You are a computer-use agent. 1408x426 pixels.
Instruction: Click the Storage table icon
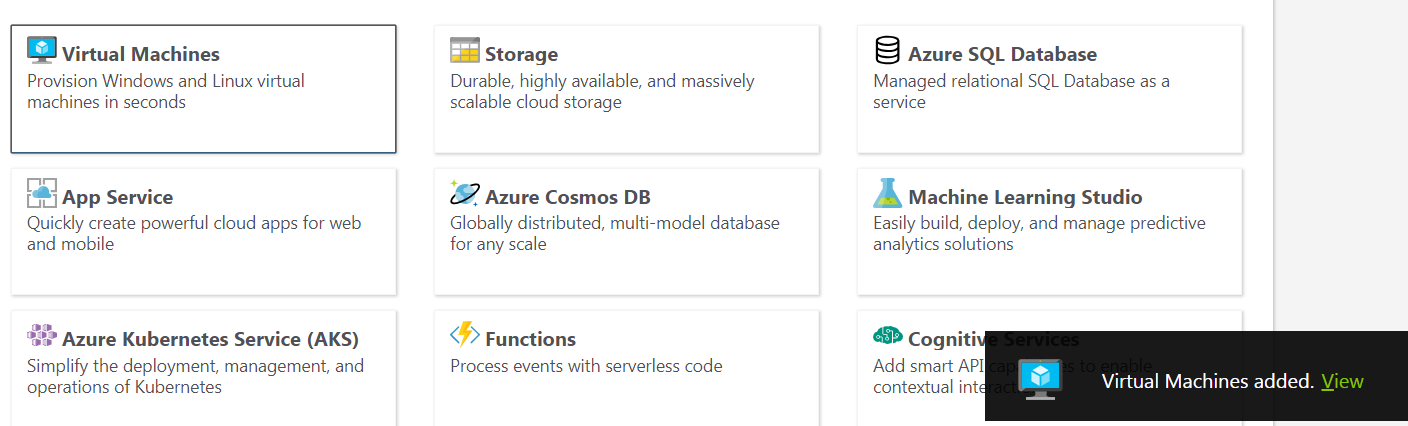[x=465, y=50]
